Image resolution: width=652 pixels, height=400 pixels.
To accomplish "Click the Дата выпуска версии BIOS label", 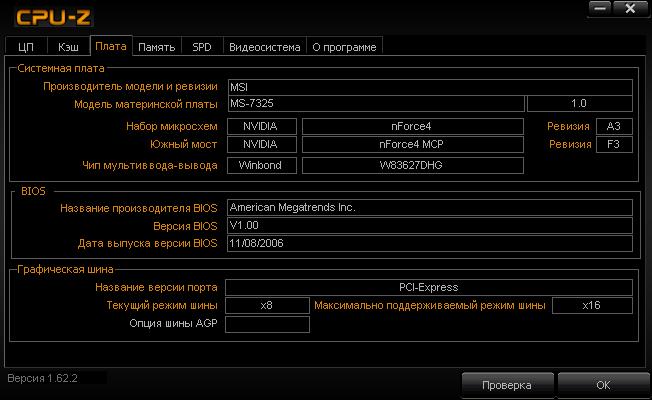I will pyautogui.click(x=148, y=243).
